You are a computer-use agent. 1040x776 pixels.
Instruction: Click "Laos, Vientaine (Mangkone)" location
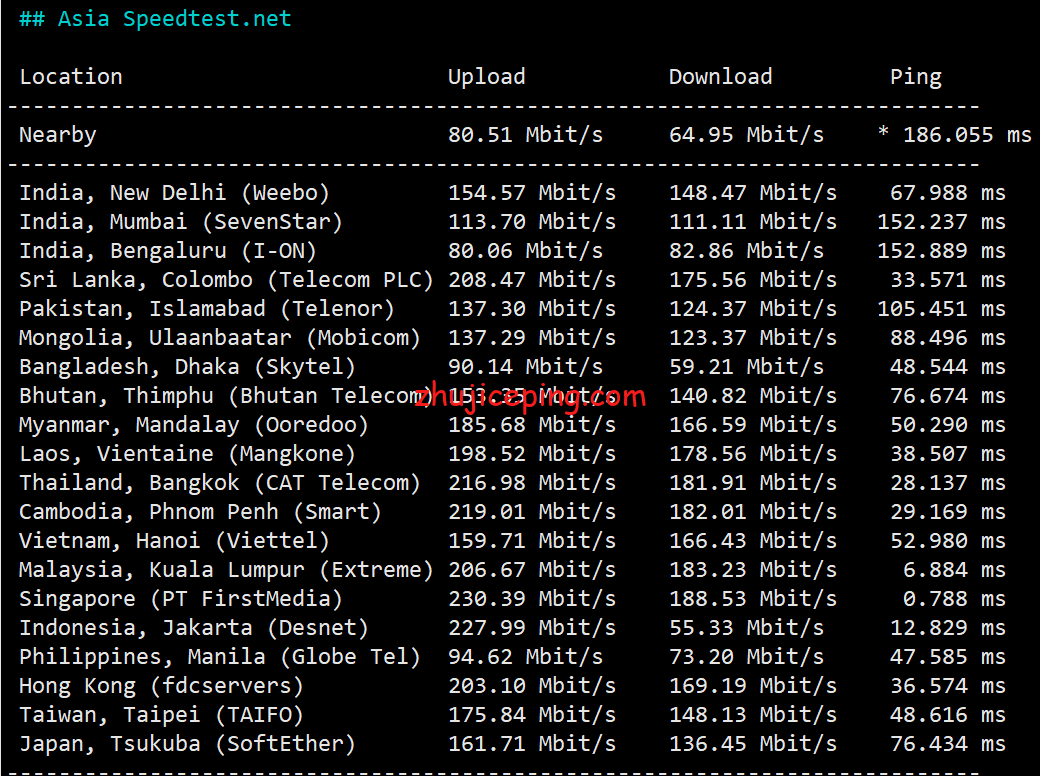187,454
